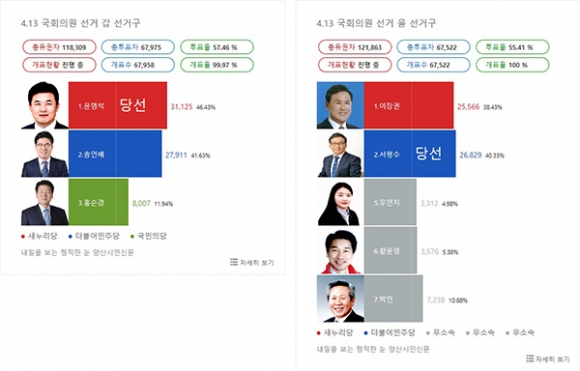Click the green bar for 3.홍순경
The height and width of the screenshot is (371, 580).
coord(98,202)
